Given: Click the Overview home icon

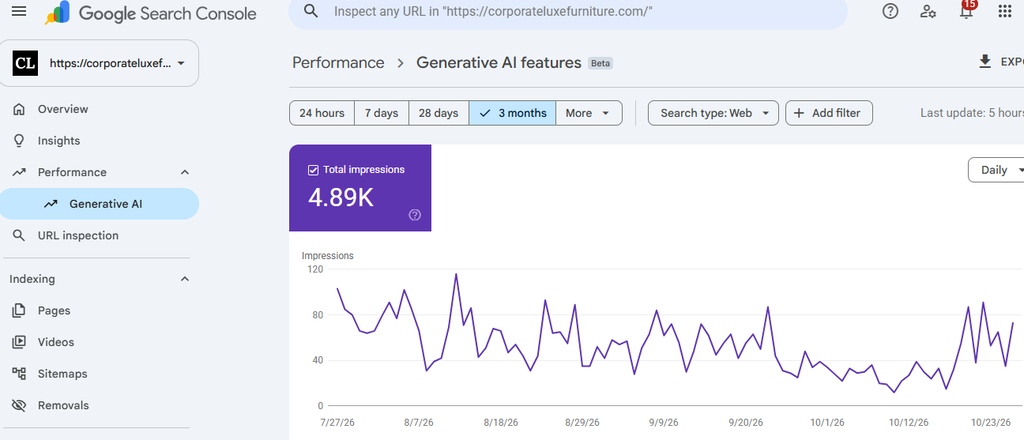Looking at the screenshot, I should point(19,109).
